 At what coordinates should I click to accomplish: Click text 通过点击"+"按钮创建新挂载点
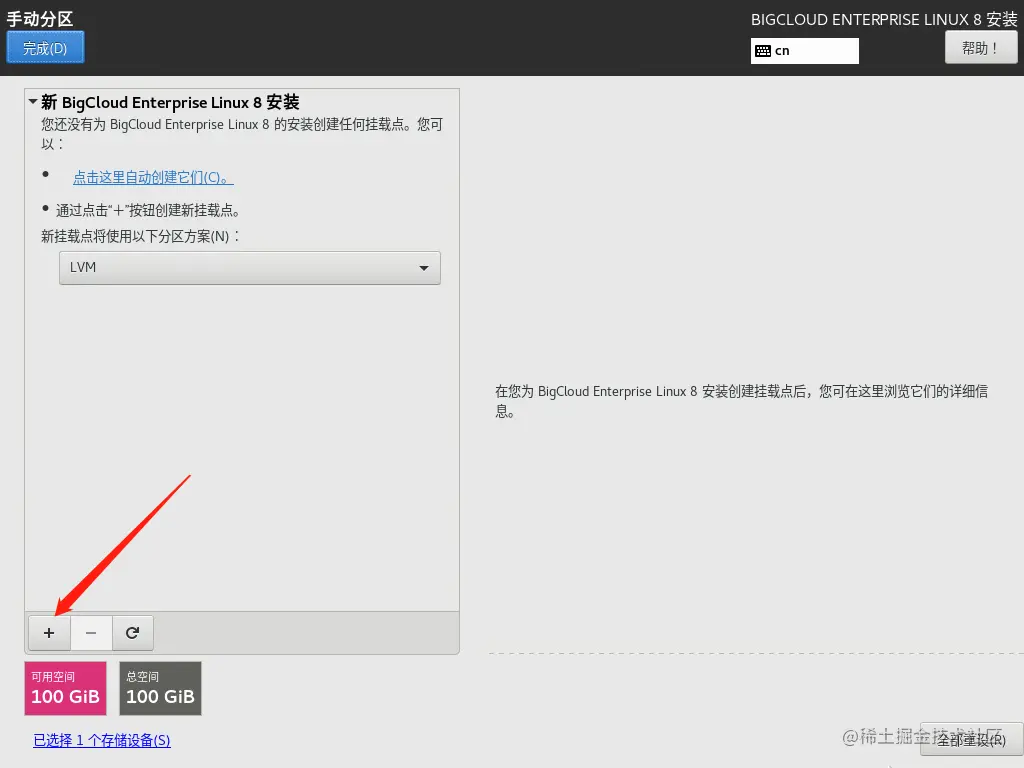[x=148, y=210]
